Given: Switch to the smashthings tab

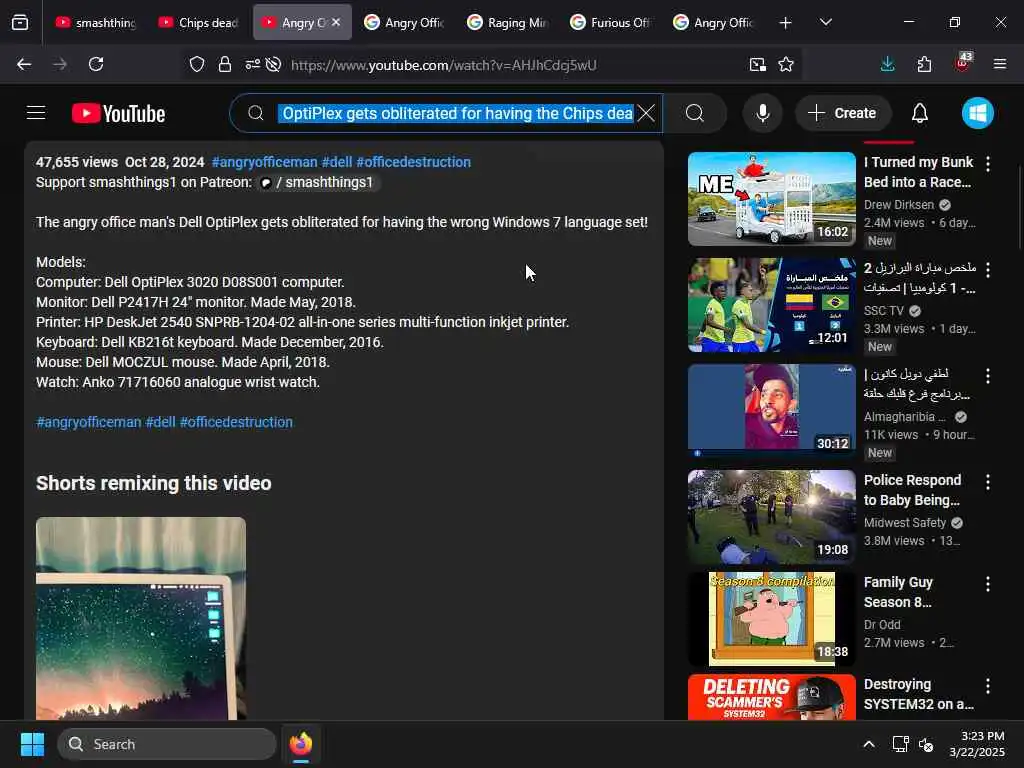Looking at the screenshot, I should tap(96, 23).
